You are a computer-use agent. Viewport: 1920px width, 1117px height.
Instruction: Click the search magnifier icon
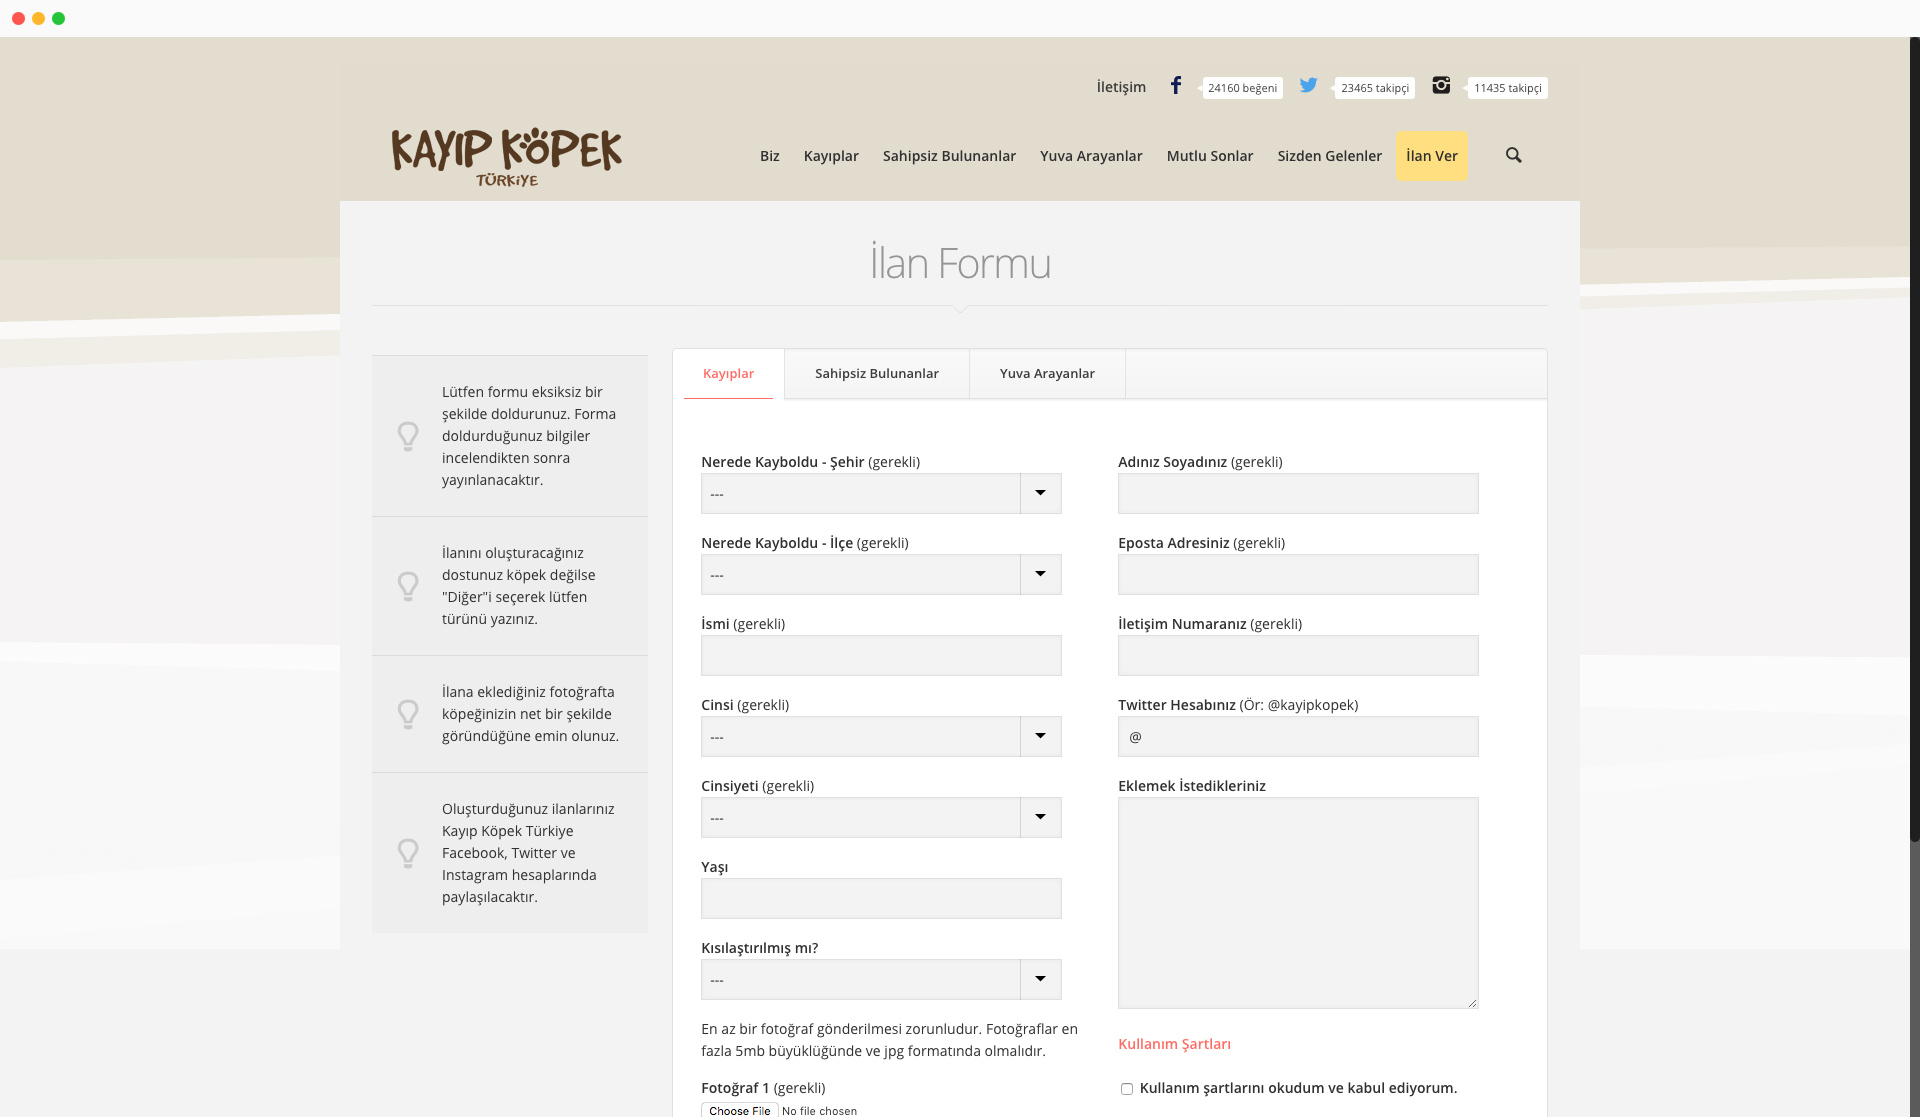1513,155
